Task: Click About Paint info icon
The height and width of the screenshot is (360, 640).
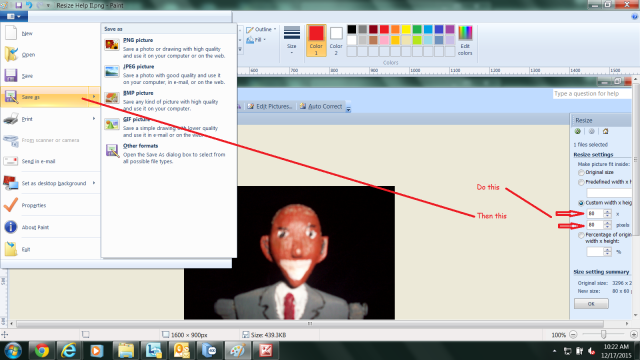Action: [11, 227]
